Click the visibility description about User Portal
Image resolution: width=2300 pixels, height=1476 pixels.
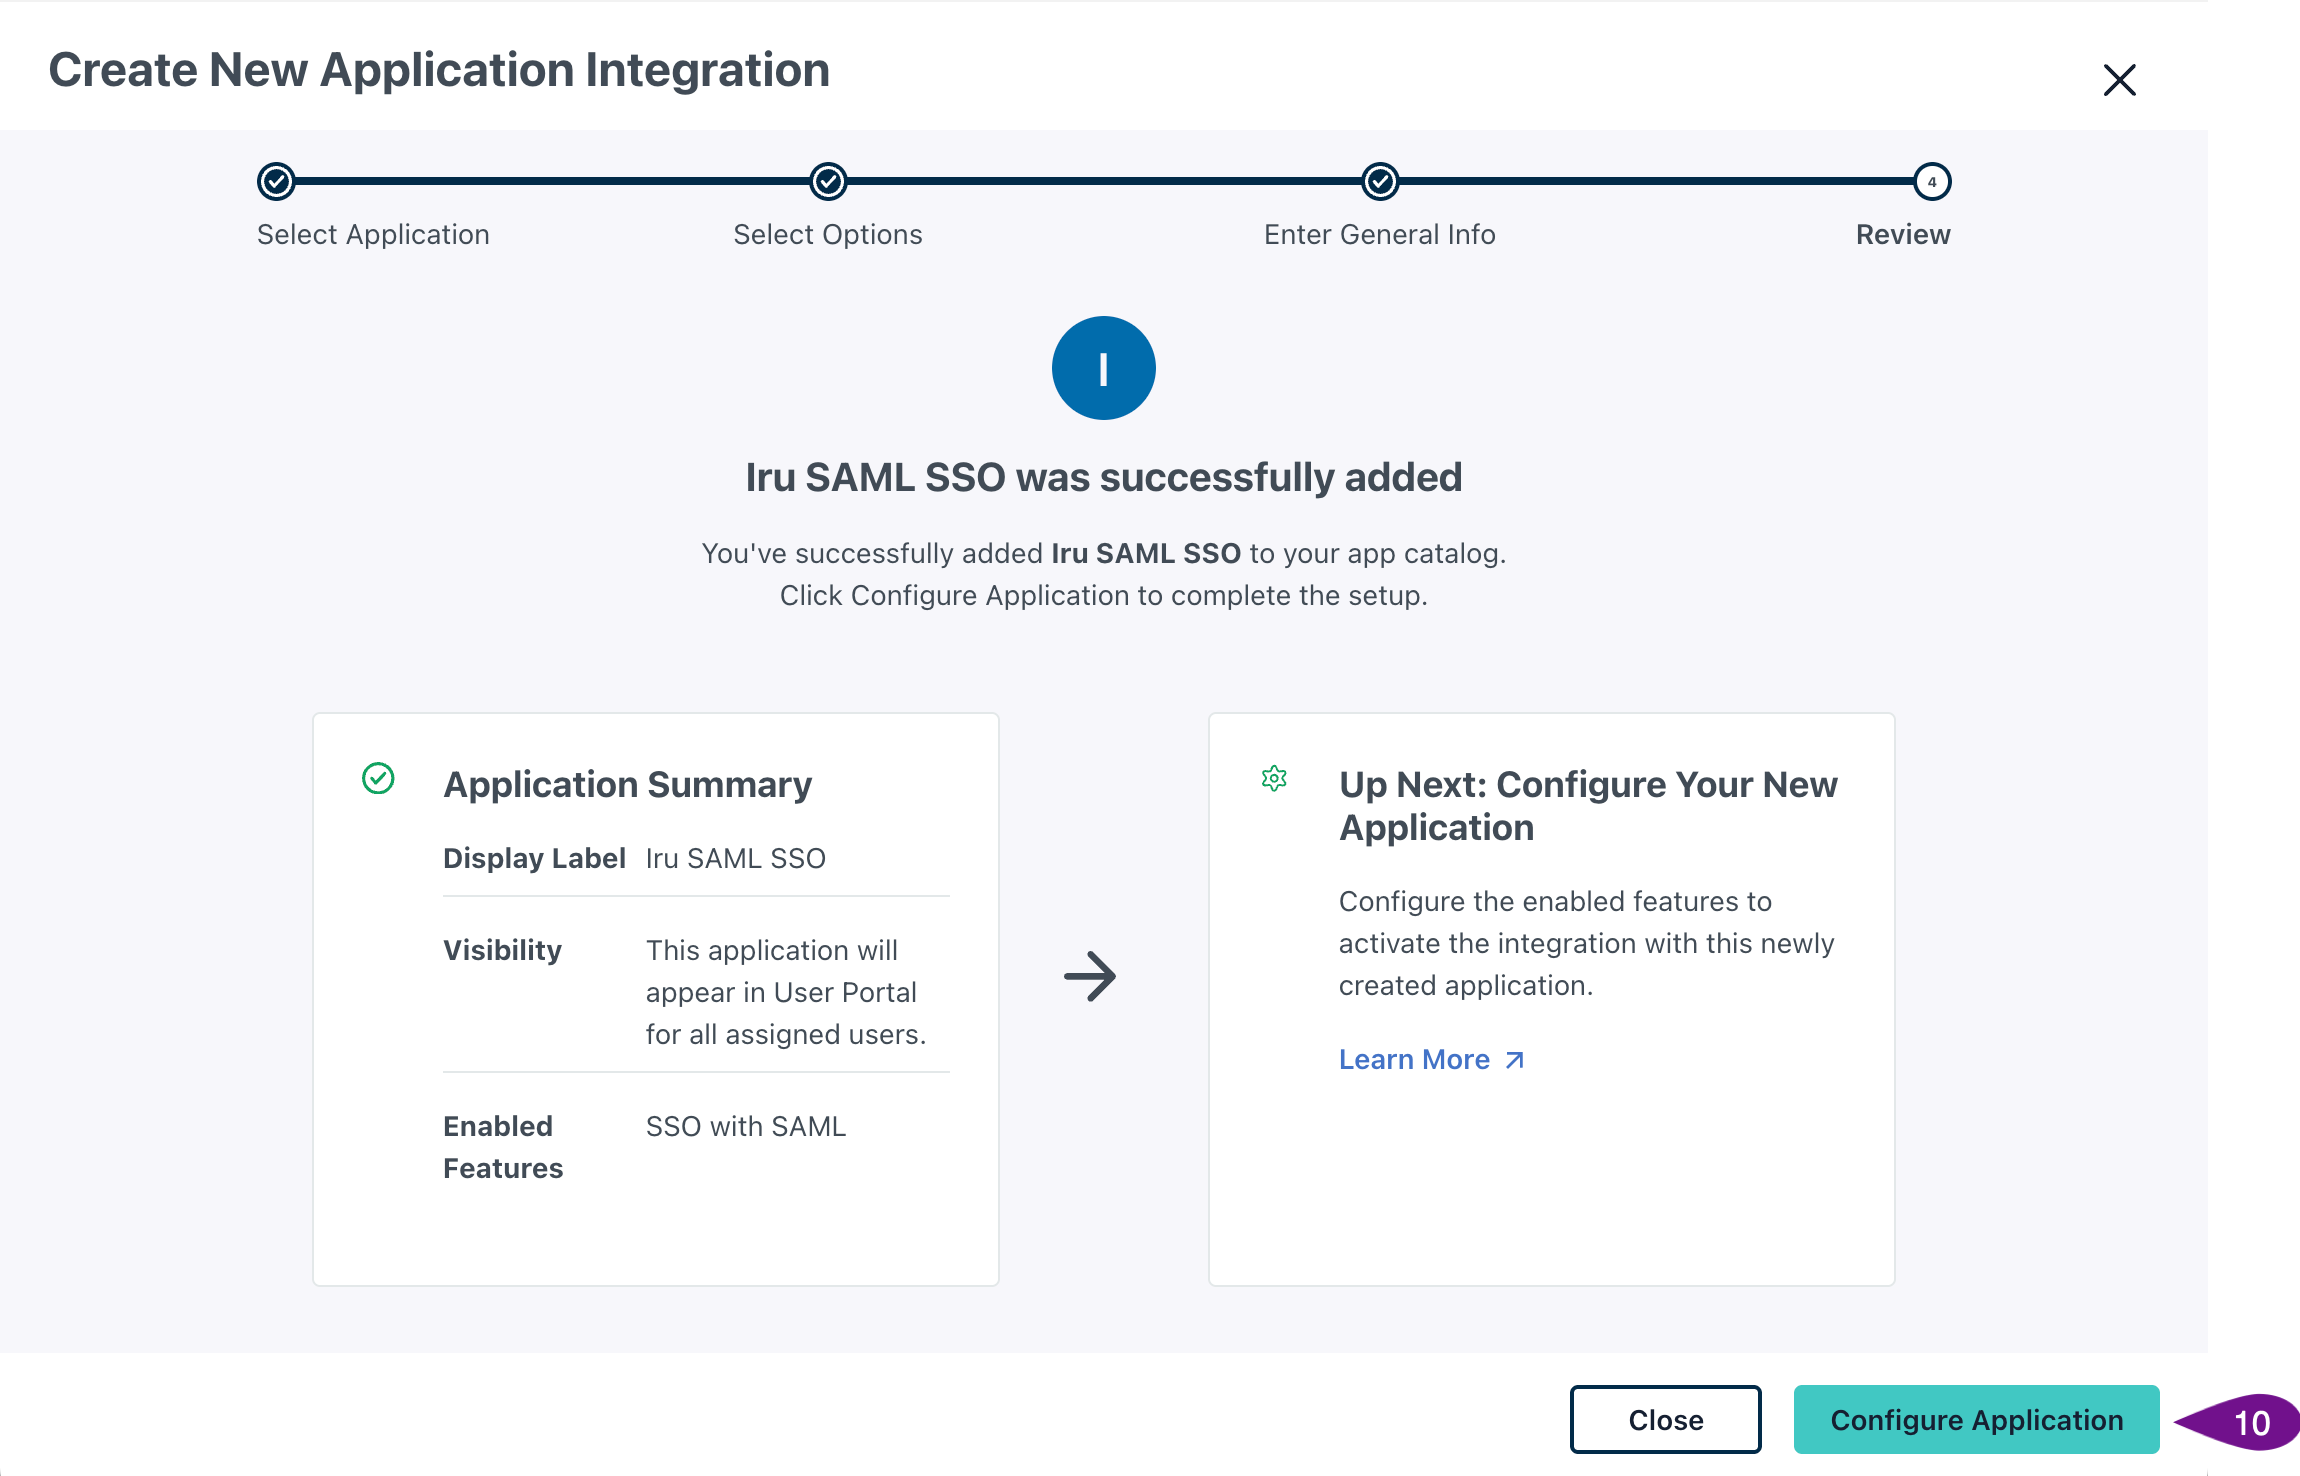click(x=786, y=992)
